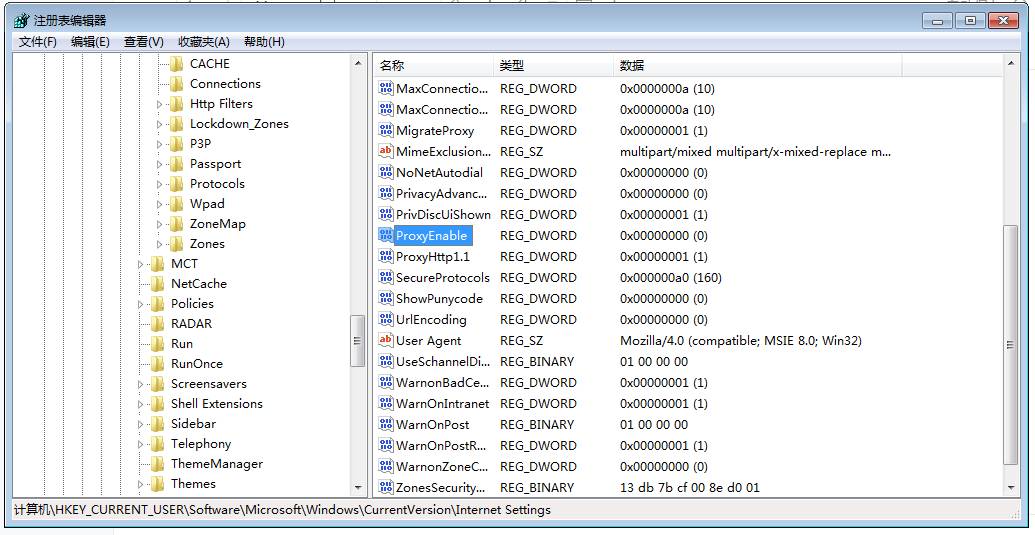Expand the Policies key
The image size is (1035, 535).
(141, 304)
